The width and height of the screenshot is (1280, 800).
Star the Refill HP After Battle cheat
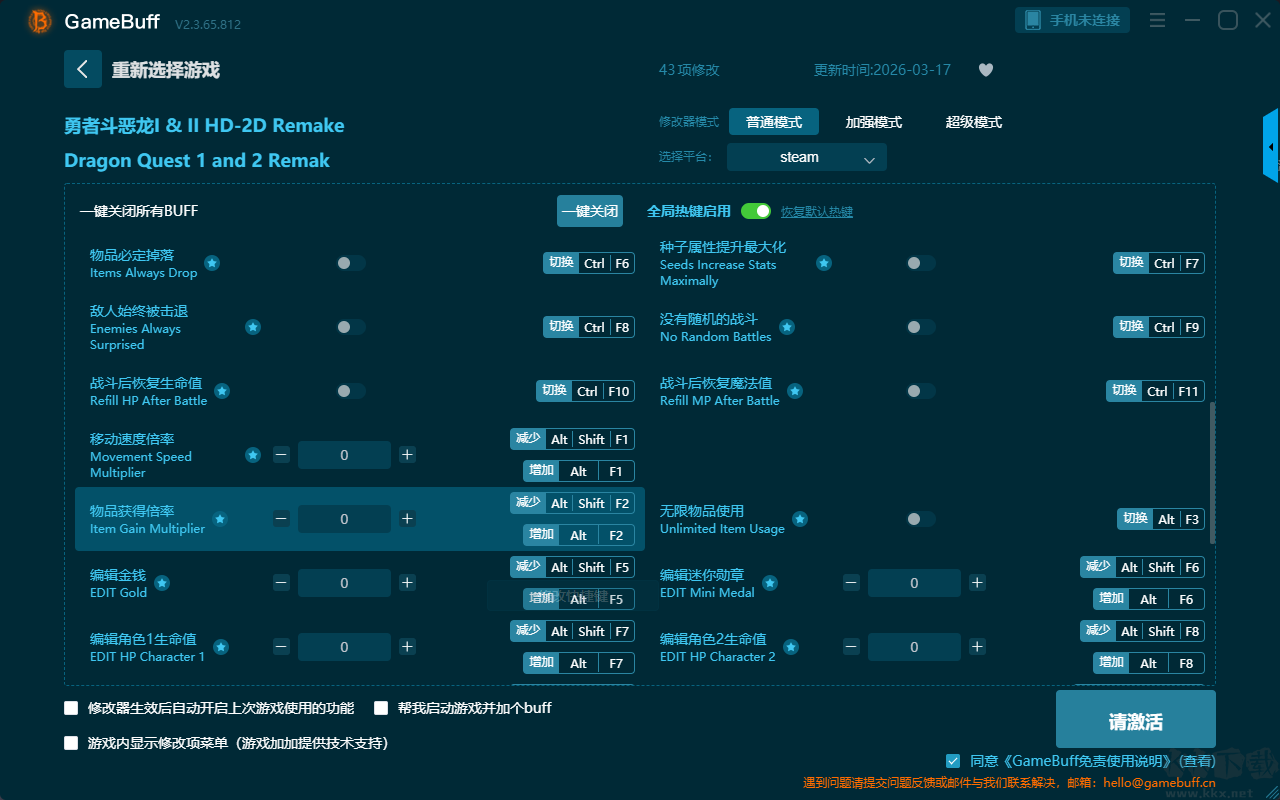222,391
